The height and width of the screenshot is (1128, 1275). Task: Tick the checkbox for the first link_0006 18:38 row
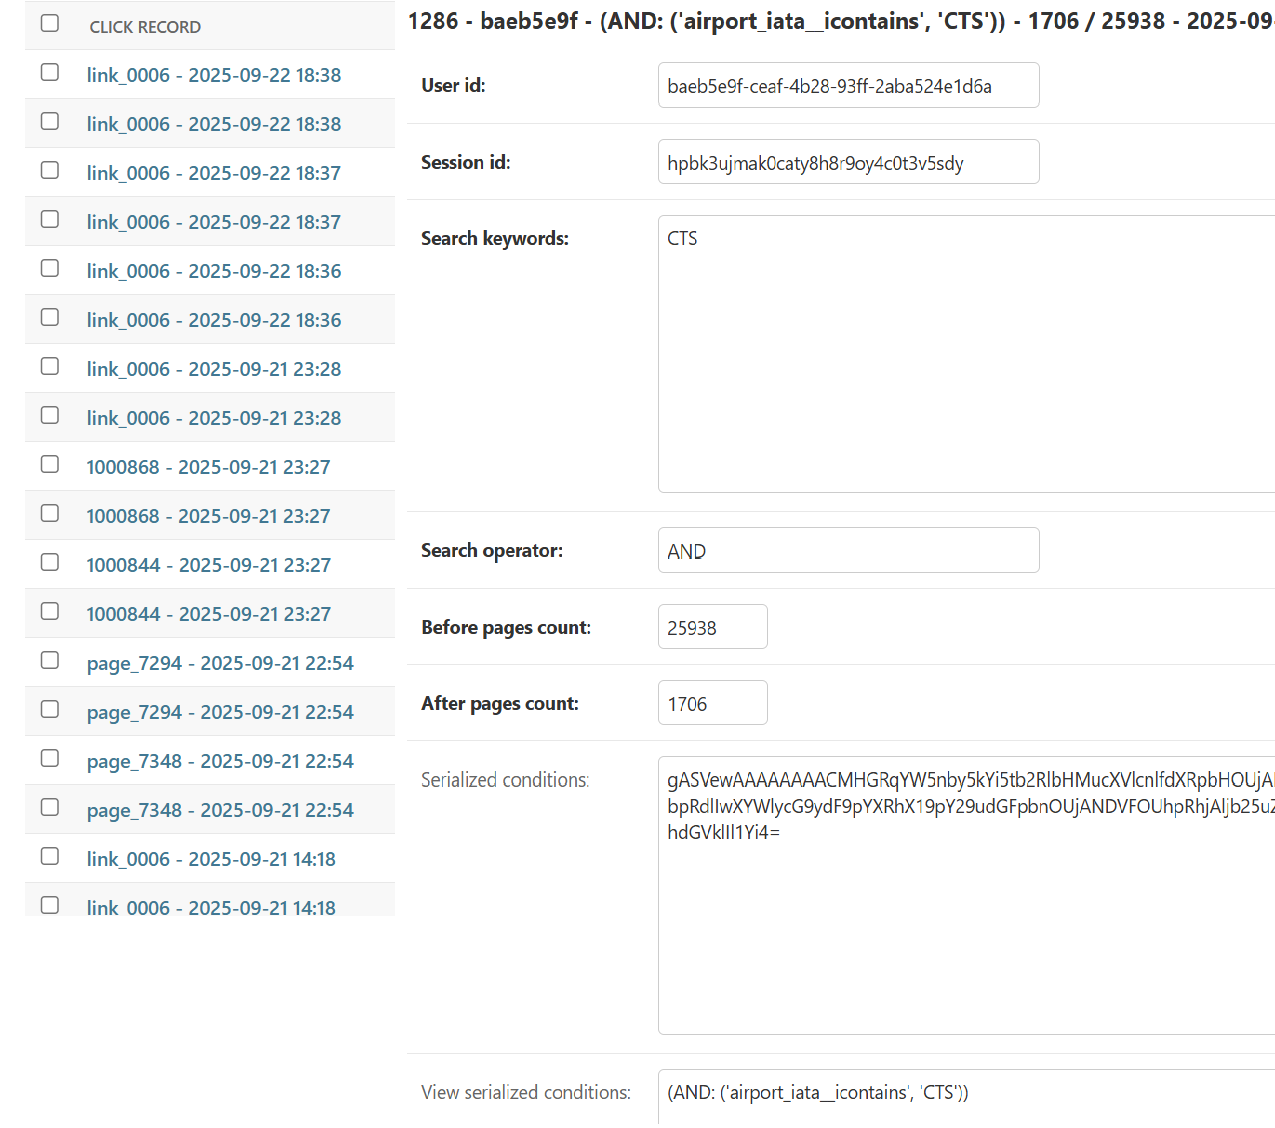pyautogui.click(x=50, y=73)
